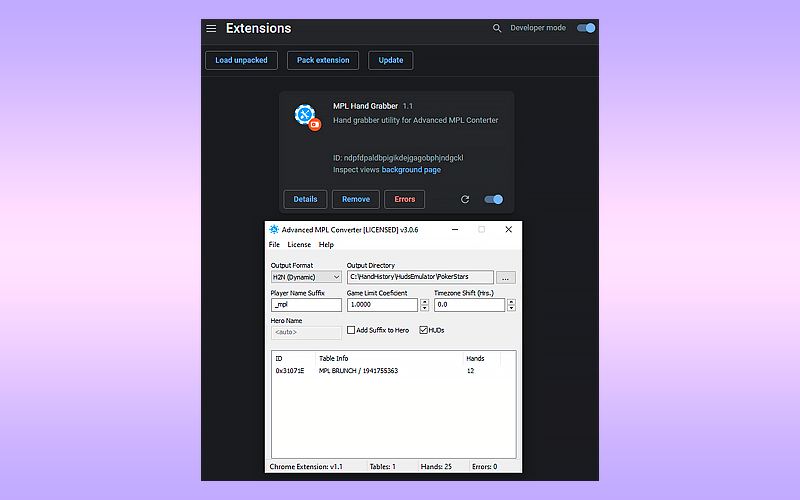Reload the MPL Hand Grabber extension

click(x=465, y=199)
